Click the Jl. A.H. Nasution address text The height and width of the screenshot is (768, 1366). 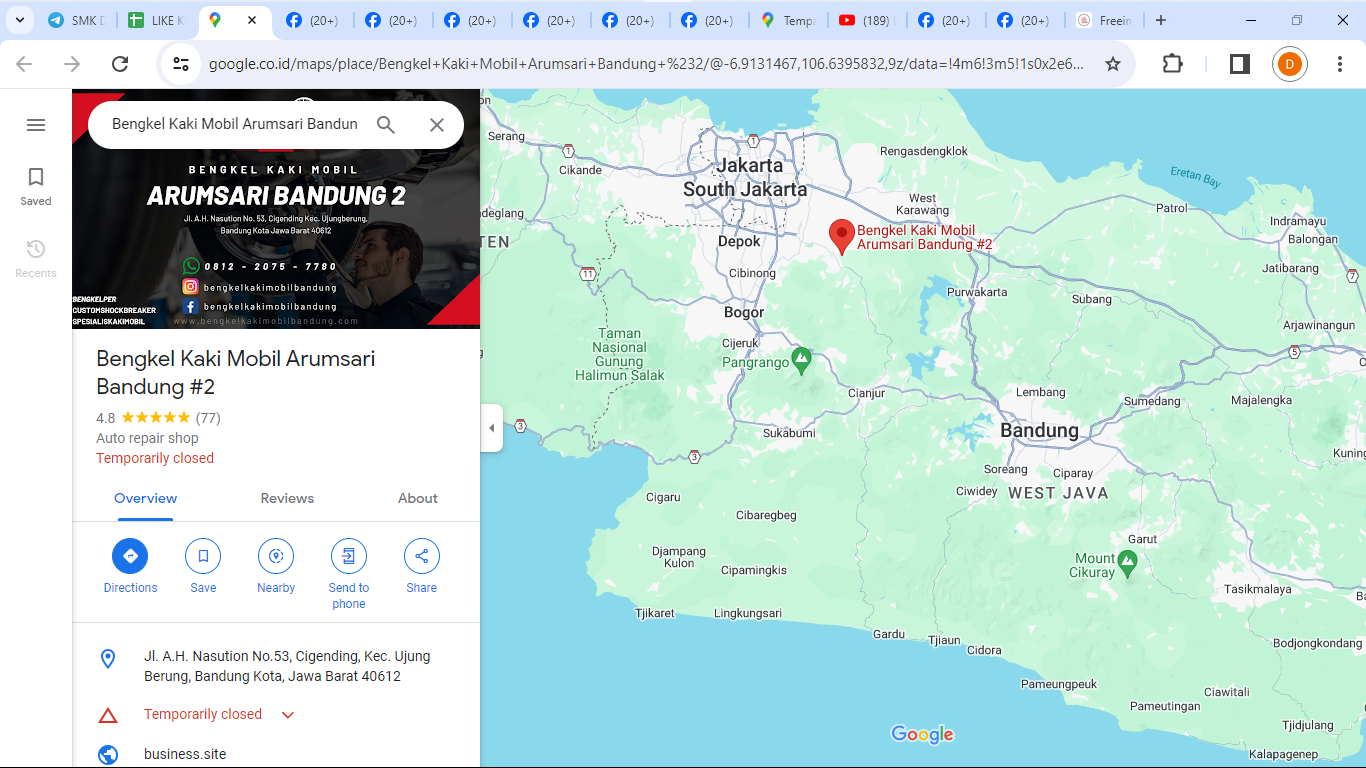pos(287,666)
